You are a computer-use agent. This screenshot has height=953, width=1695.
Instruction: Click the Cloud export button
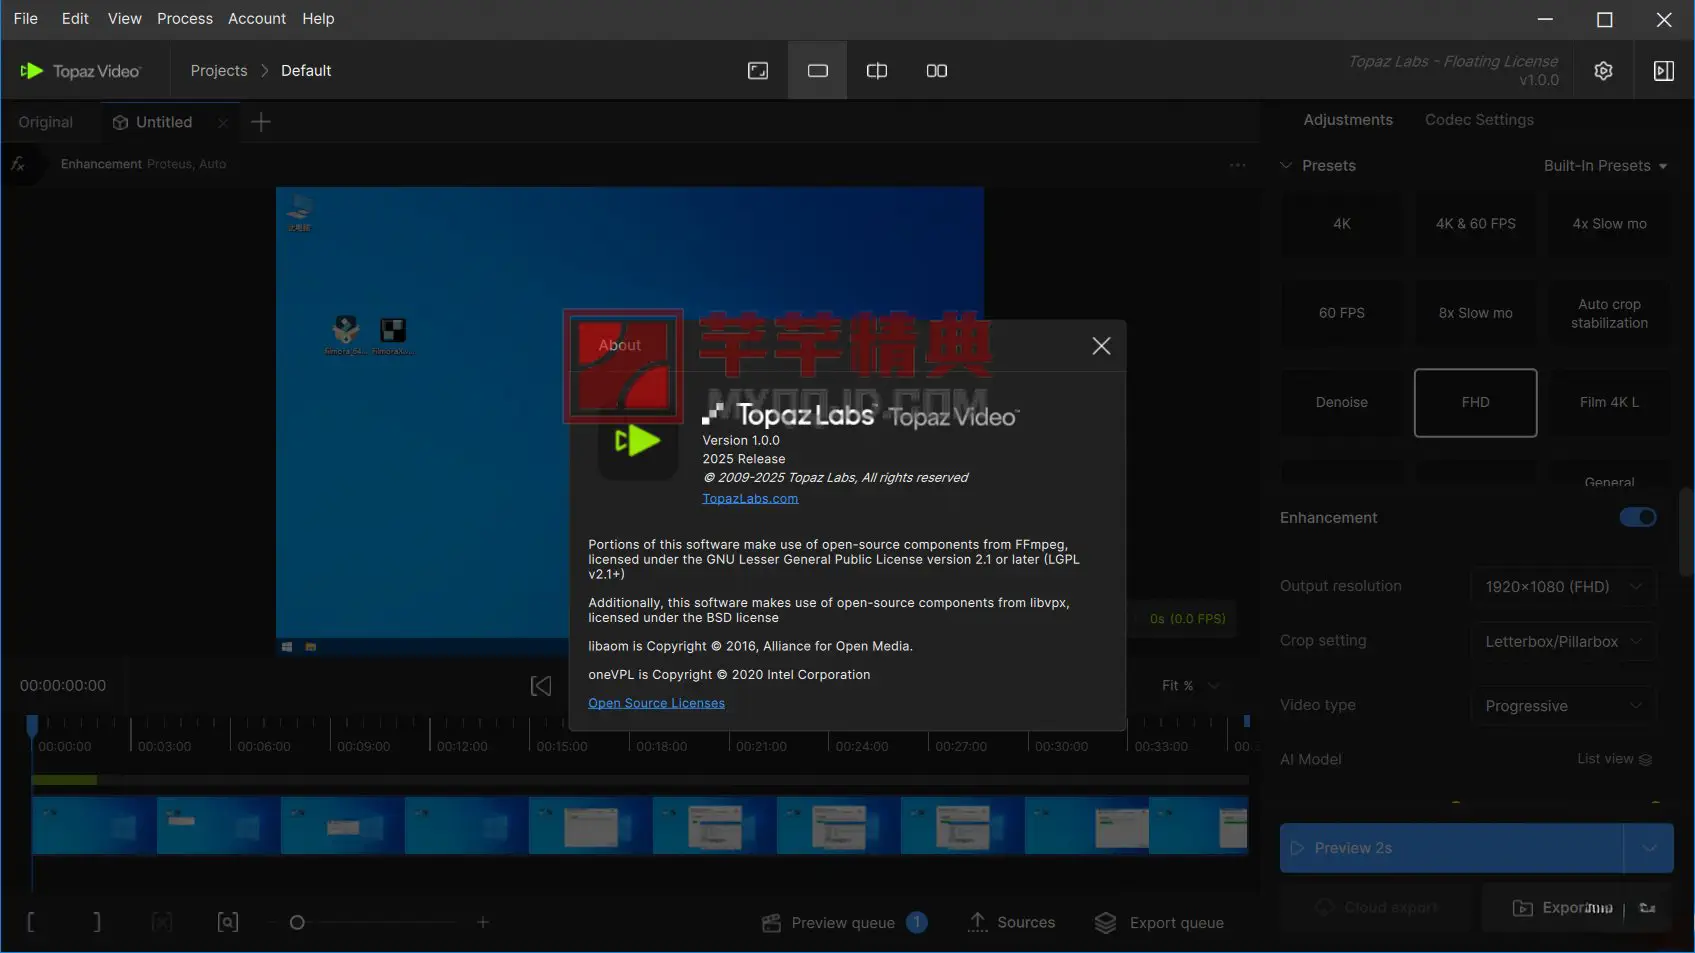coord(1377,908)
